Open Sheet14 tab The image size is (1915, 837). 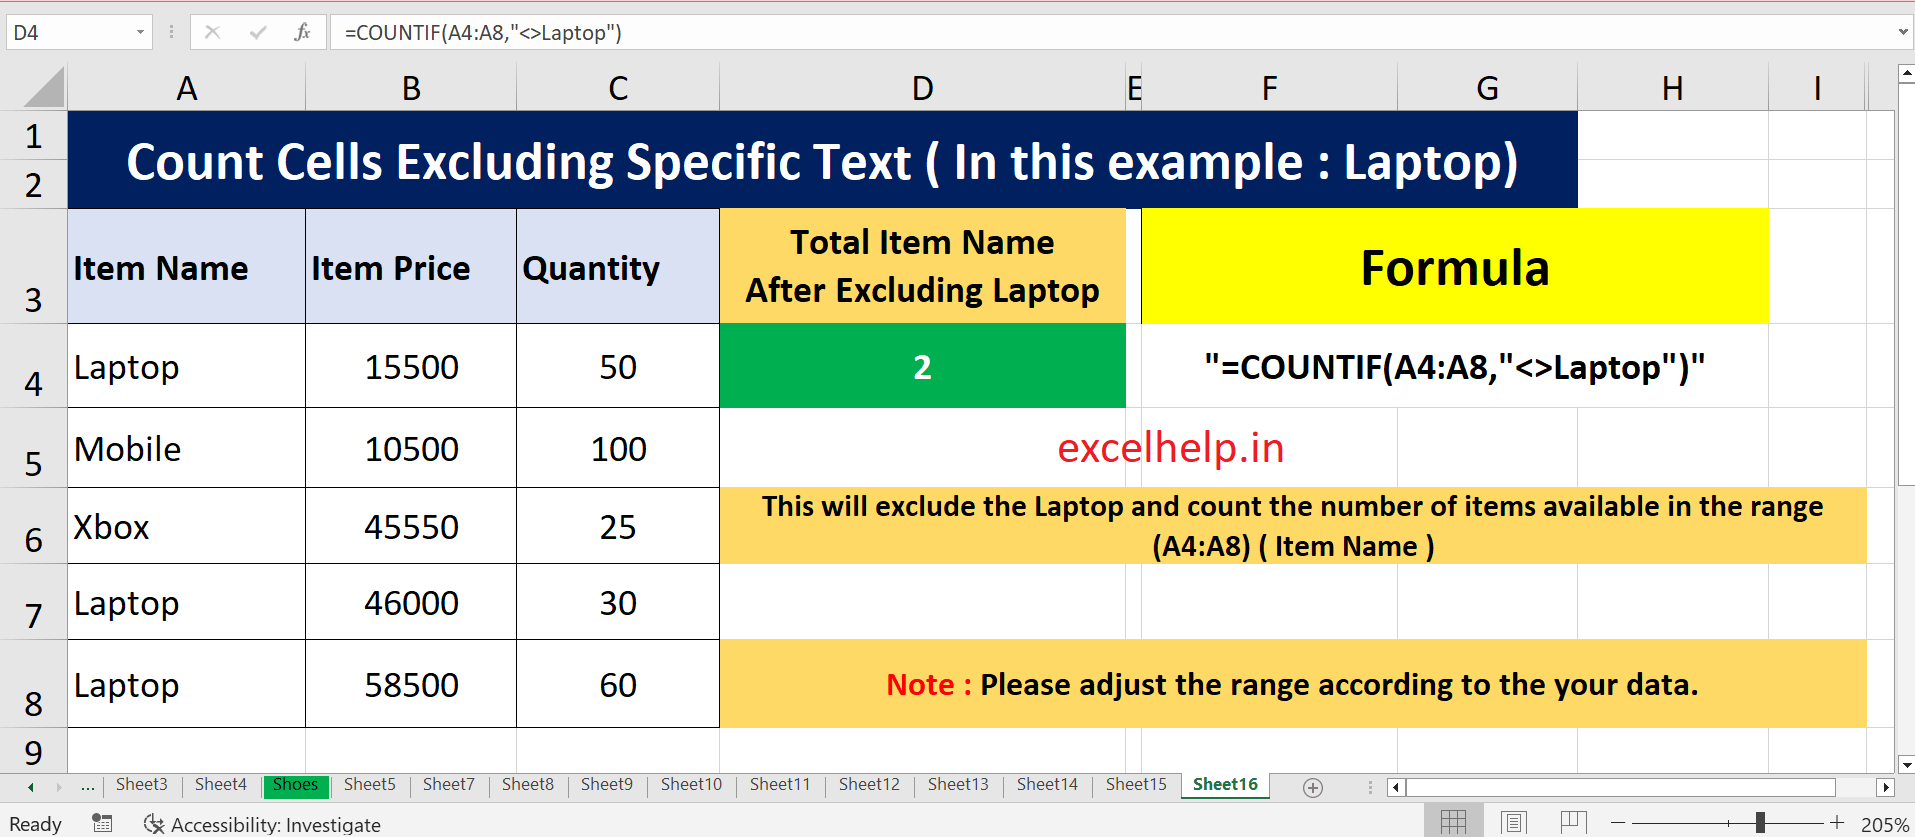[1047, 785]
